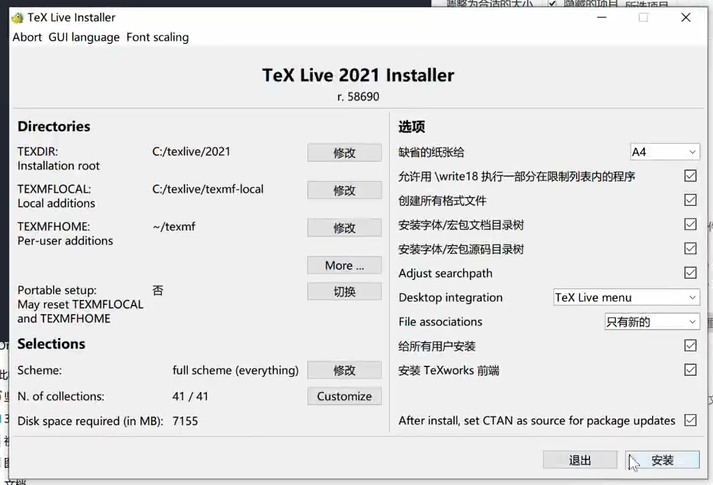Open the Abort menu
The height and width of the screenshot is (485, 713).
click(27, 37)
